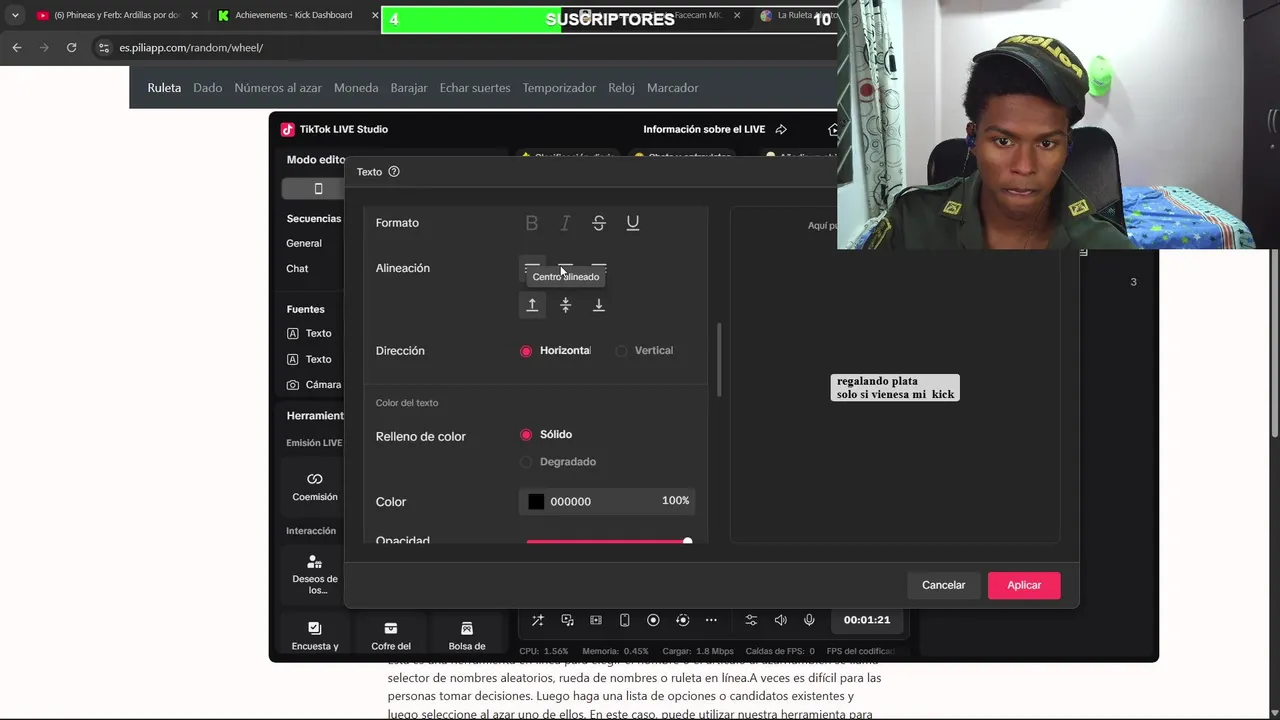Select the portrait phone mode button
Viewport: 1280px width, 720px height.
[318, 189]
